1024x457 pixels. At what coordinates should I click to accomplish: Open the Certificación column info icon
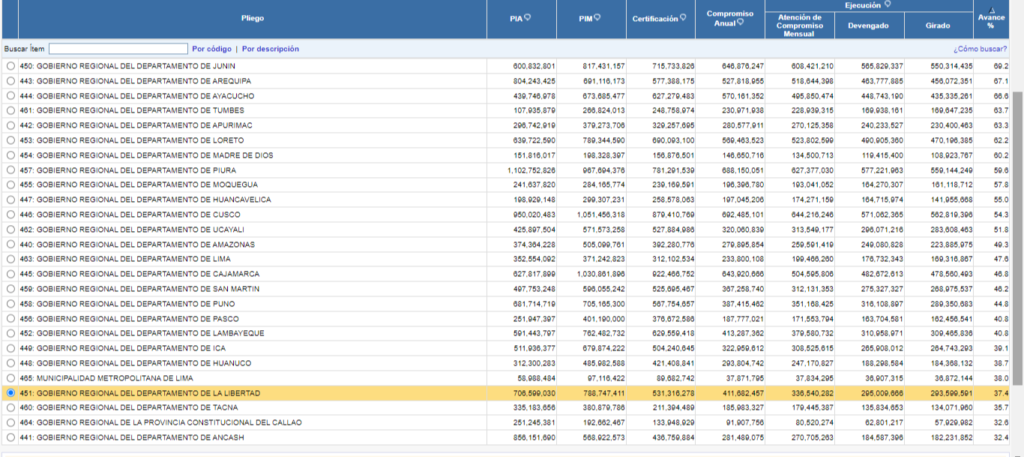[683, 18]
